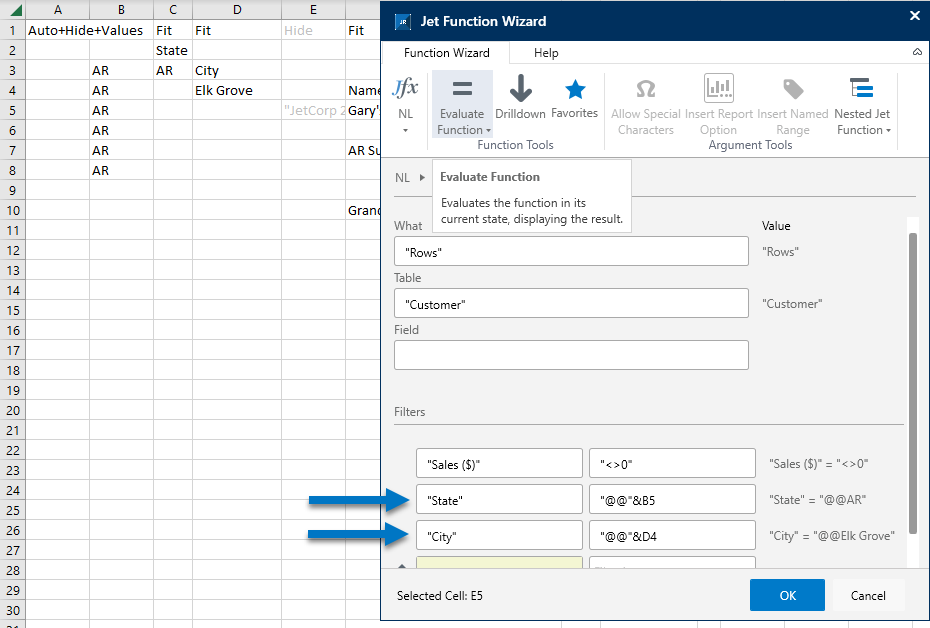
Task: Collapse the ribbon with the caret icon
Action: tap(917, 52)
